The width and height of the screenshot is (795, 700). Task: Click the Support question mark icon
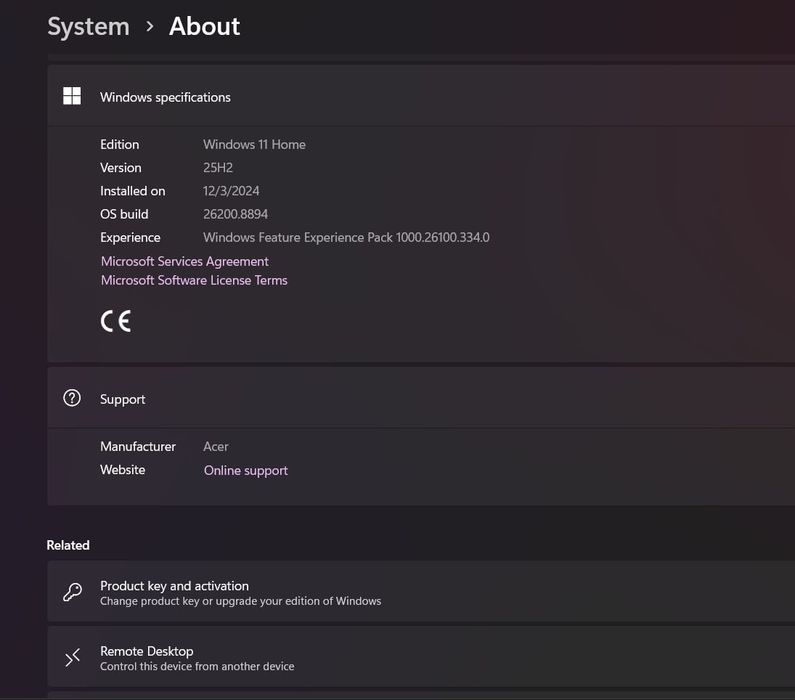click(x=72, y=398)
